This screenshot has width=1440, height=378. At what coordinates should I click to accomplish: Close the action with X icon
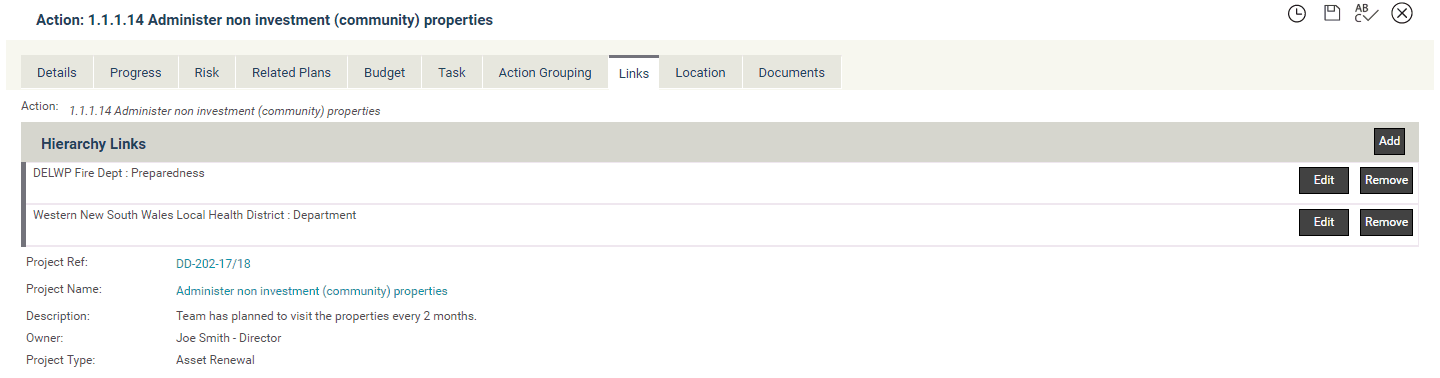[1402, 13]
